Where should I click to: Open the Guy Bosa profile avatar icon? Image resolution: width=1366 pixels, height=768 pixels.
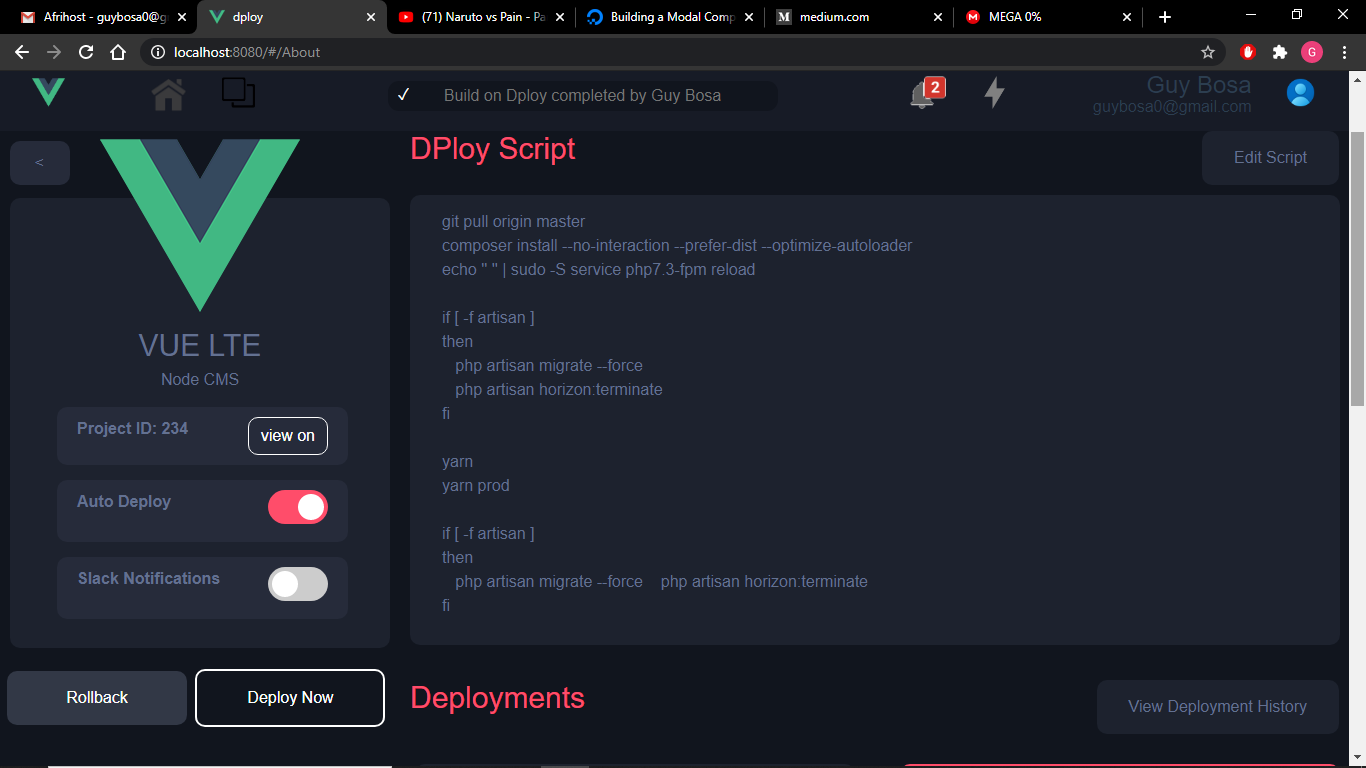click(x=1299, y=92)
